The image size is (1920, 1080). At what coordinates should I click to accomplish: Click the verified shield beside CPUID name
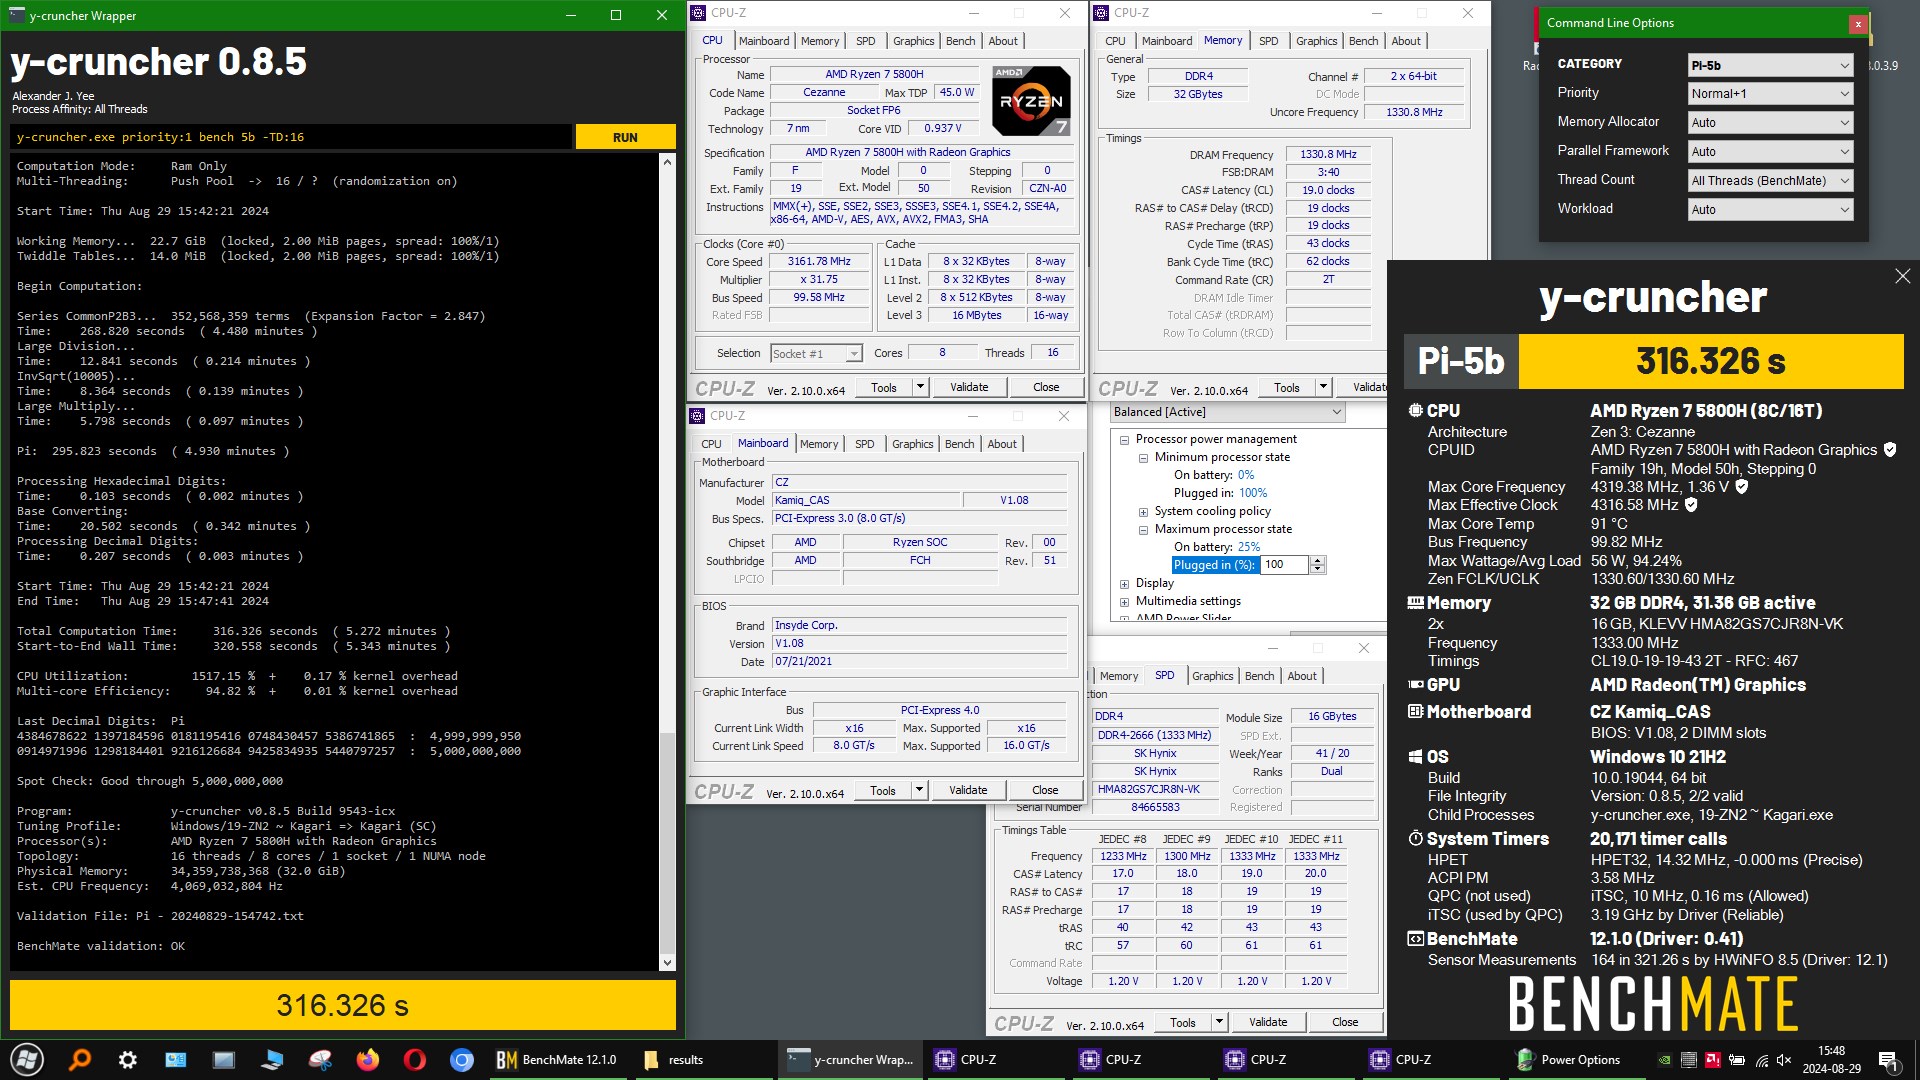pos(1890,450)
